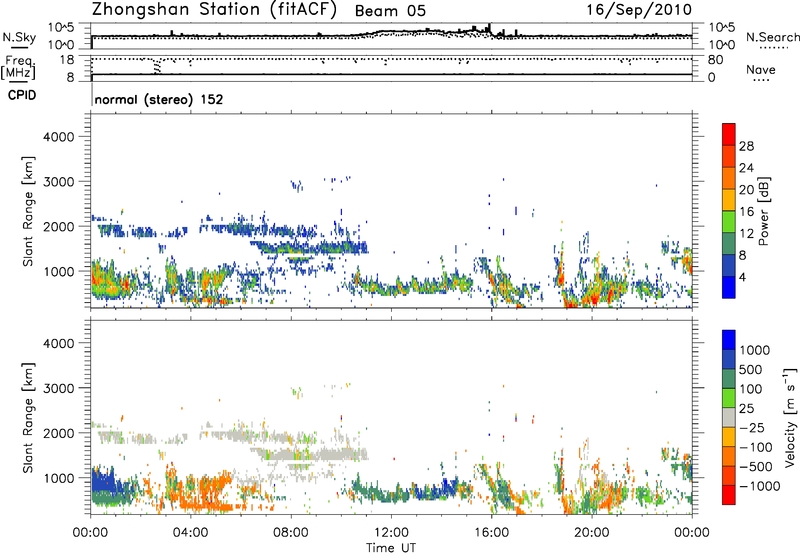Click the 'Zhongshan Station (fitACF)' title
The height and width of the screenshot is (554, 800).
(x=214, y=10)
